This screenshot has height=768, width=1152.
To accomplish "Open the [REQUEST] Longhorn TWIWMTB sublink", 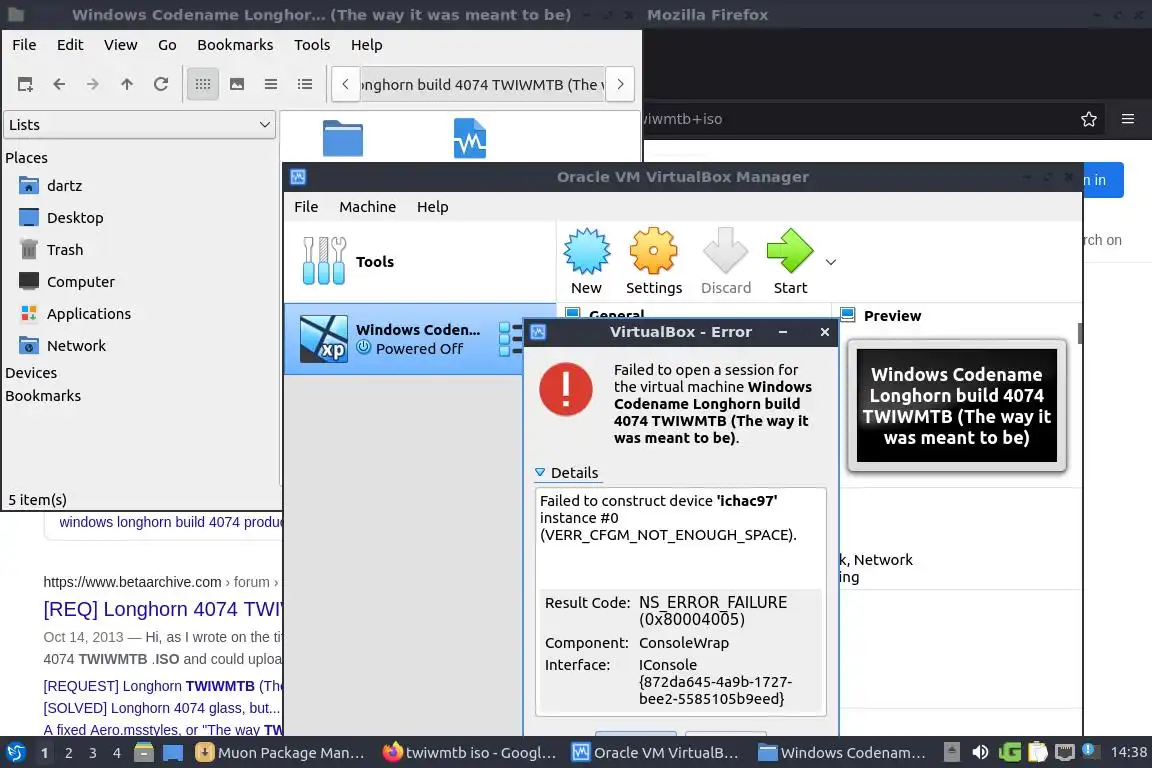I will coord(163,686).
